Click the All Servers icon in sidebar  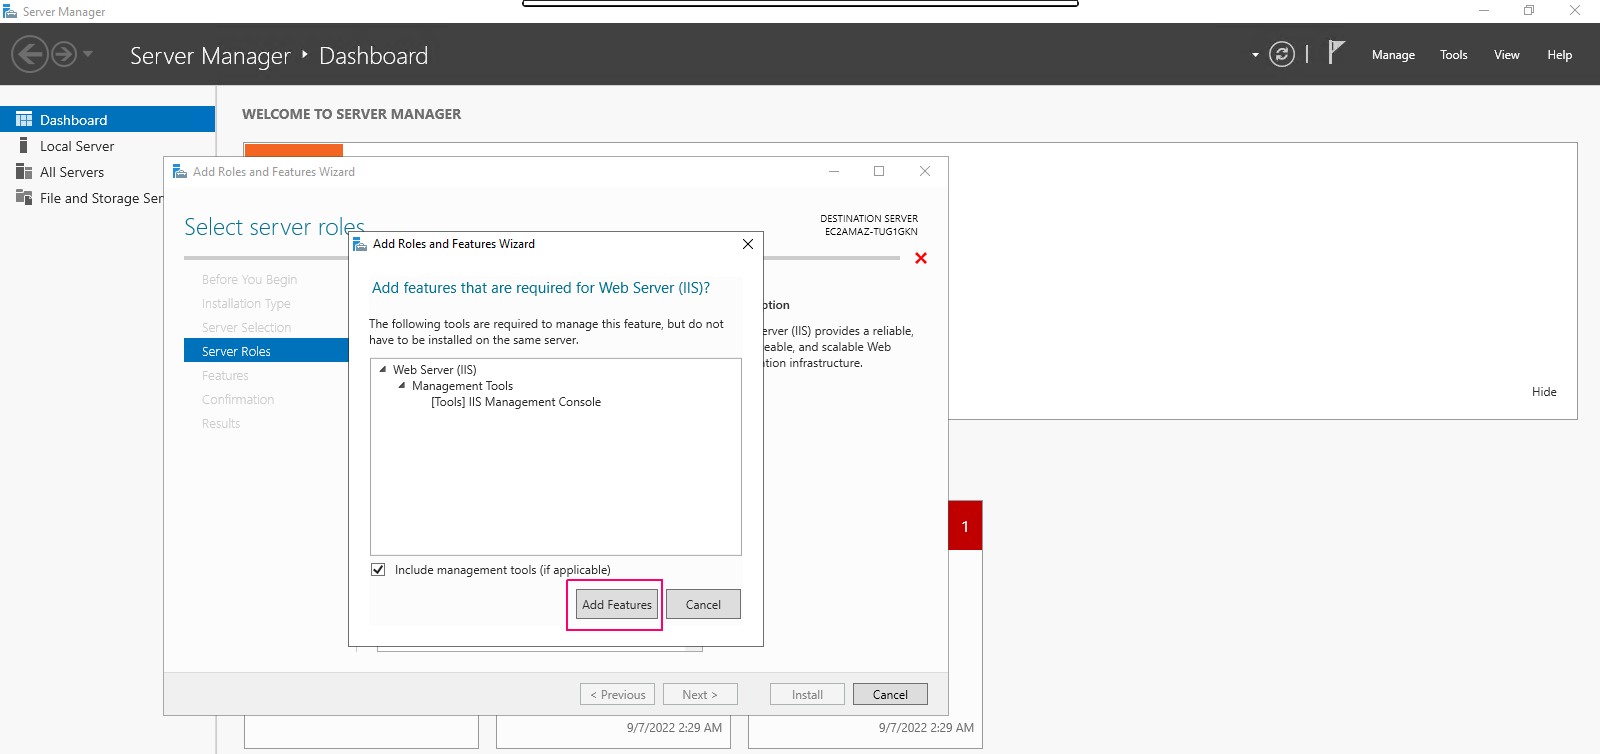24,171
